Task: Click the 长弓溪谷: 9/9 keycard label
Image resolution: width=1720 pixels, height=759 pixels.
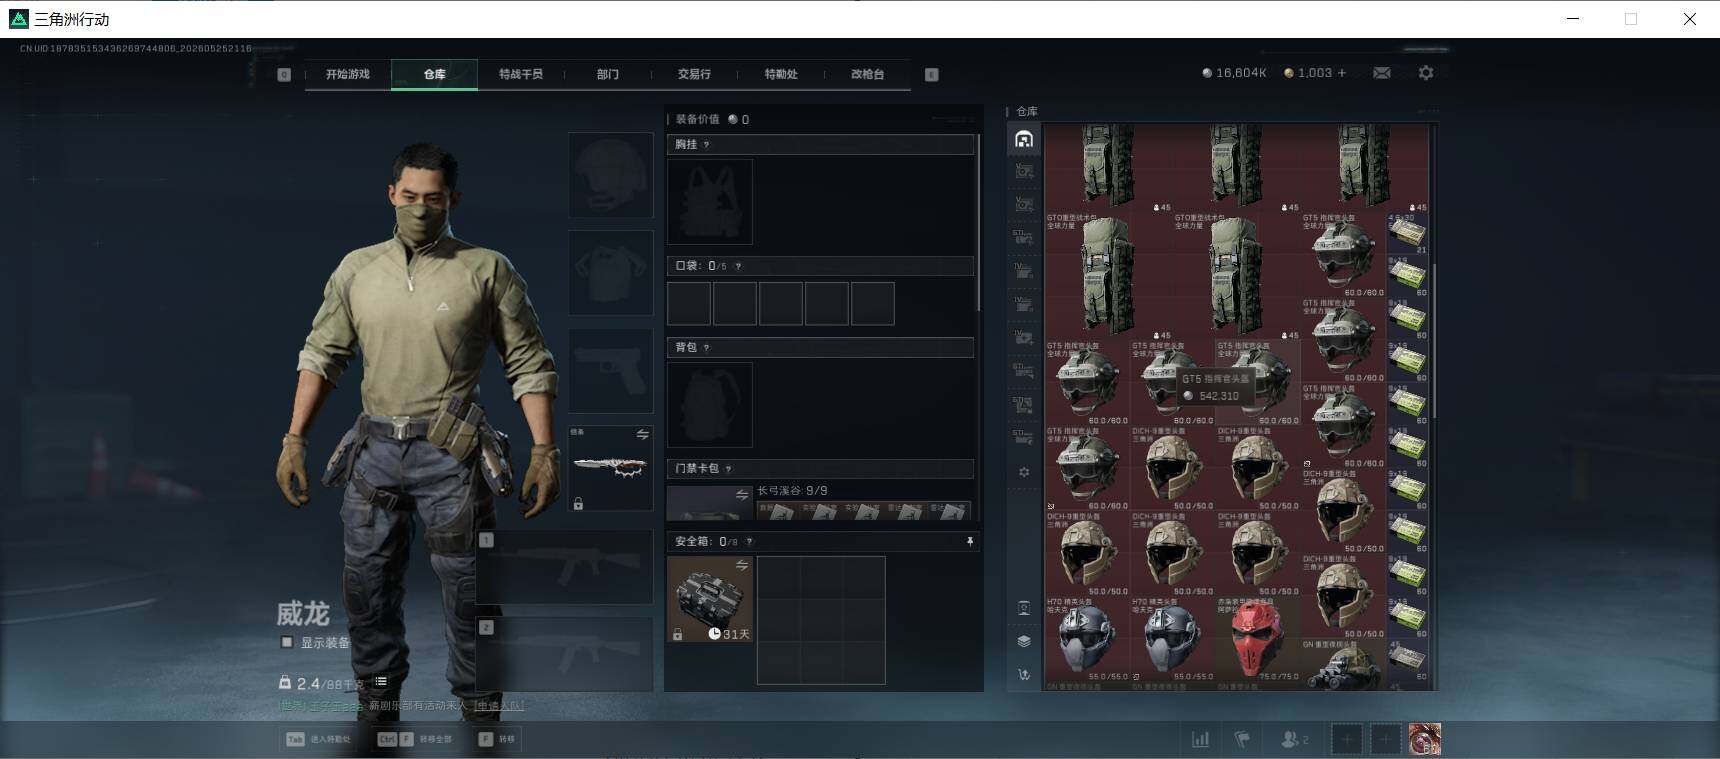Action: (x=792, y=490)
